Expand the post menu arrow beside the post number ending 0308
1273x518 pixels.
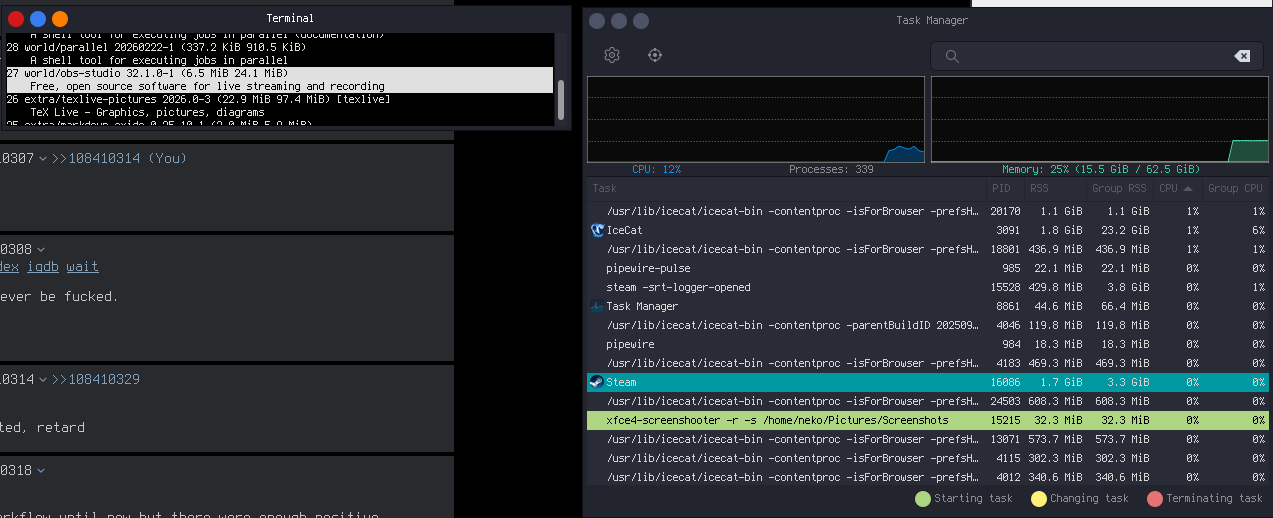(x=41, y=249)
